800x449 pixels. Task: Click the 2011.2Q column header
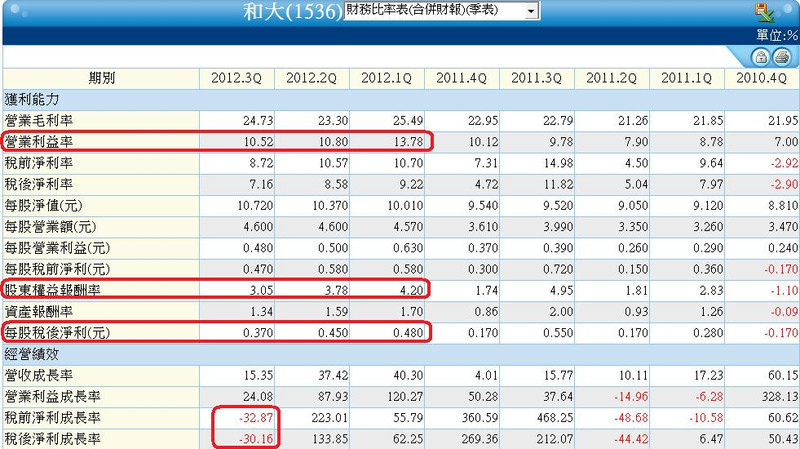pyautogui.click(x=612, y=78)
